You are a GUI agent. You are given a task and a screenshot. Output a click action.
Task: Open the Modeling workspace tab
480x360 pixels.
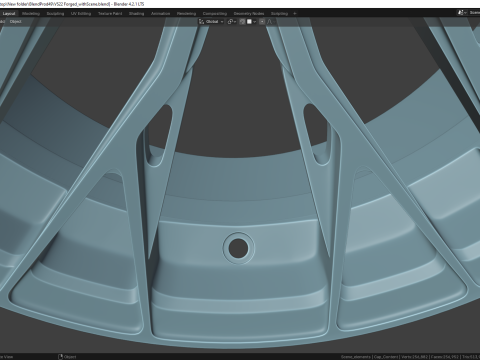[31, 14]
